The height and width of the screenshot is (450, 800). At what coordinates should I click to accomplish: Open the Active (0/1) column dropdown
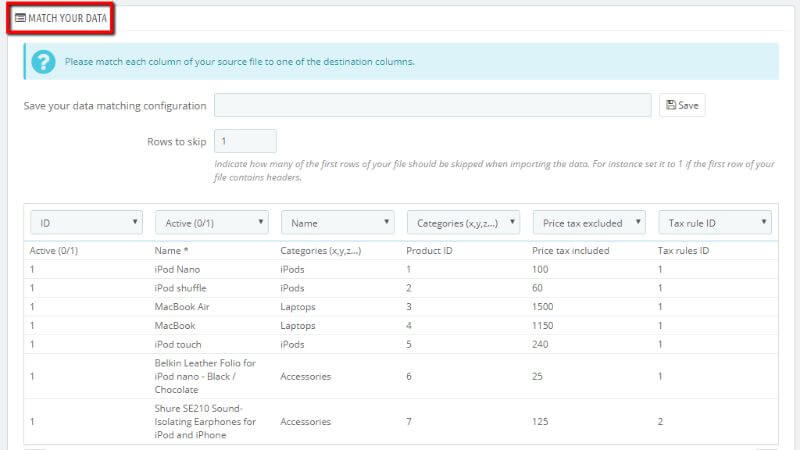click(x=212, y=222)
